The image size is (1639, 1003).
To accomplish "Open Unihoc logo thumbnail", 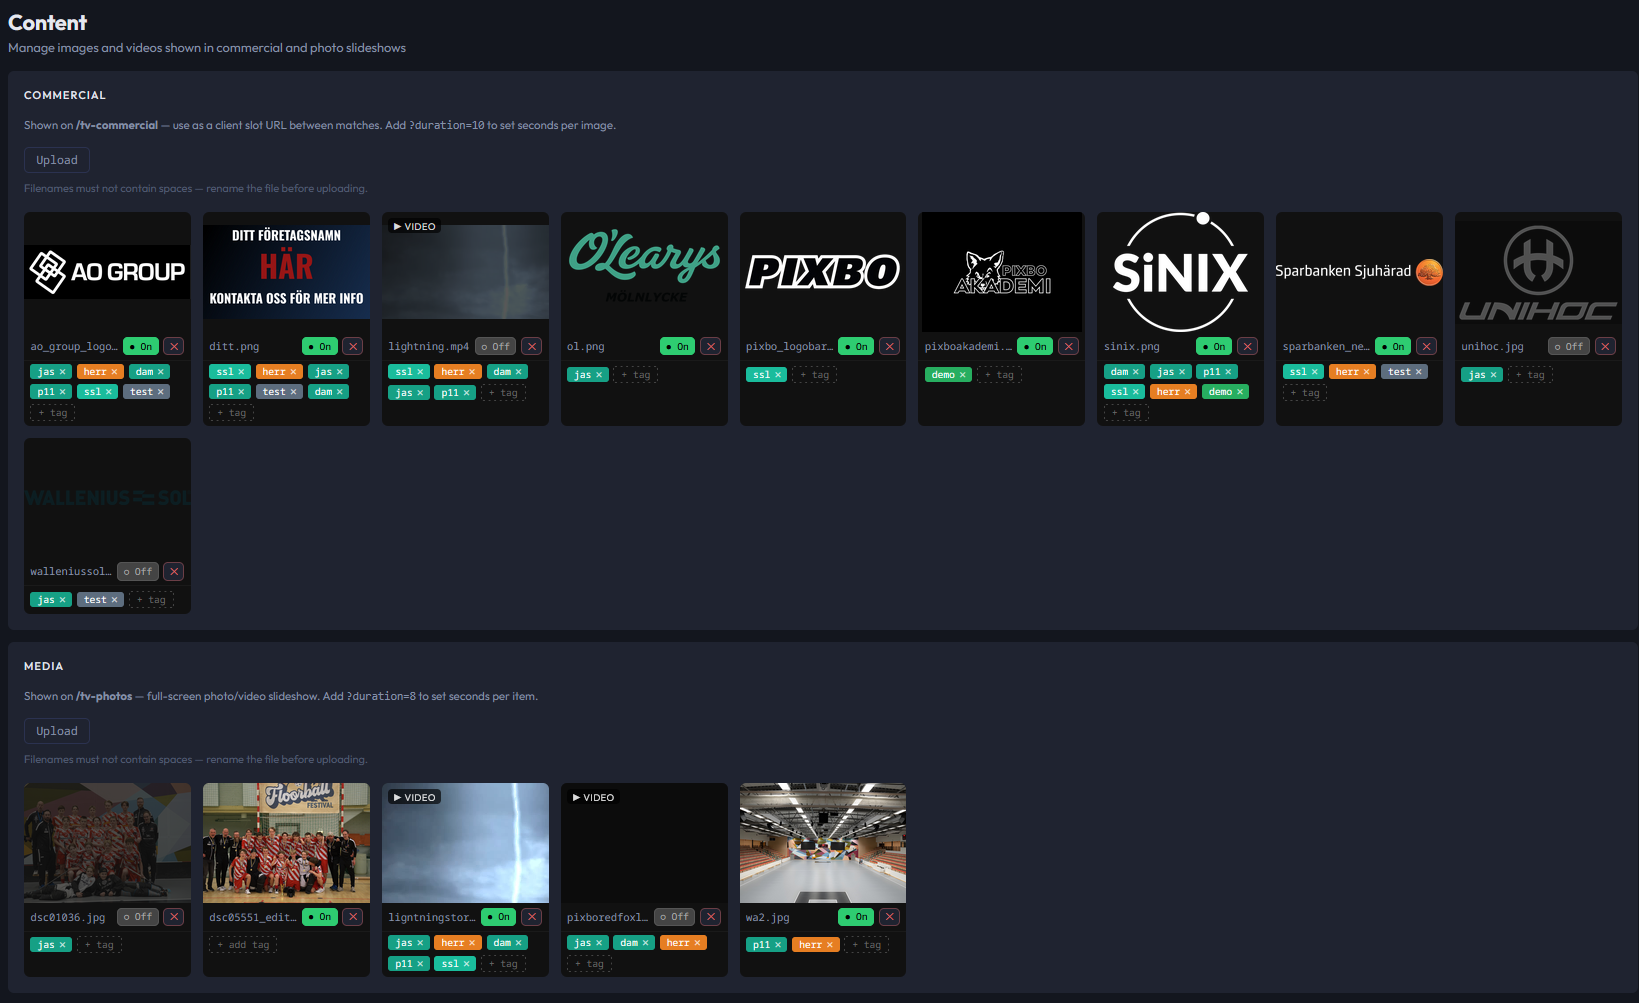I will [1538, 272].
